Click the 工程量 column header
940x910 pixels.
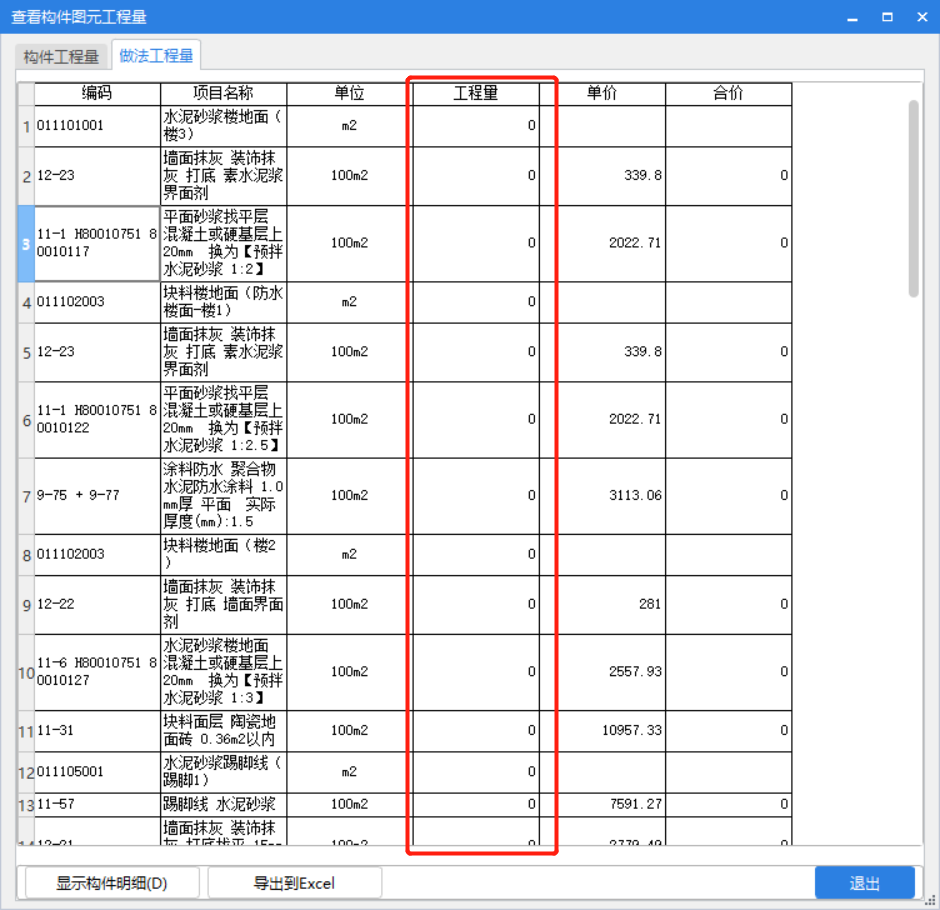tap(476, 94)
